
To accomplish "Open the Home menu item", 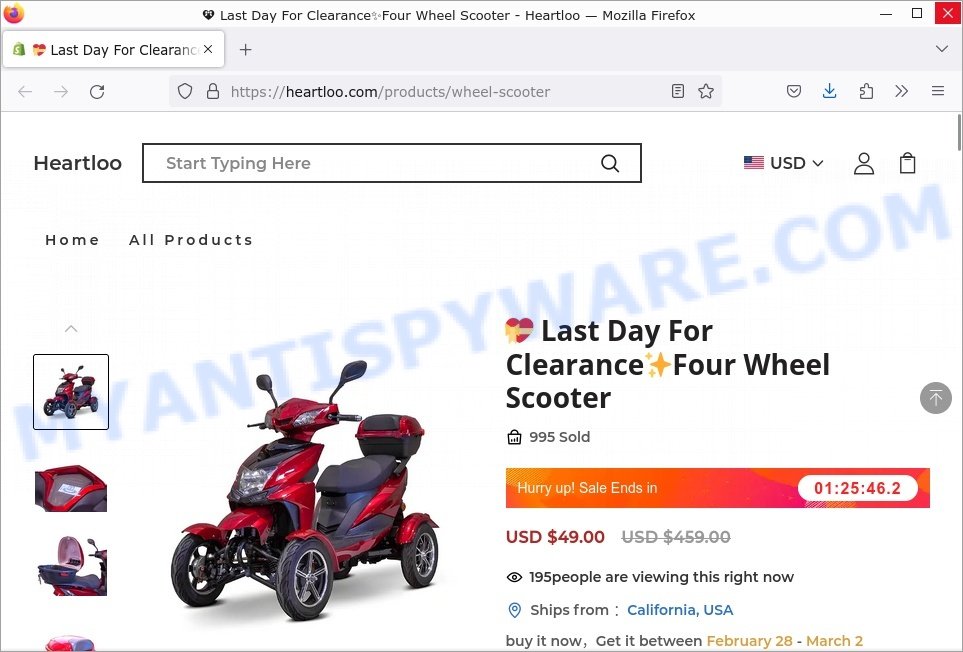I will (x=72, y=240).
